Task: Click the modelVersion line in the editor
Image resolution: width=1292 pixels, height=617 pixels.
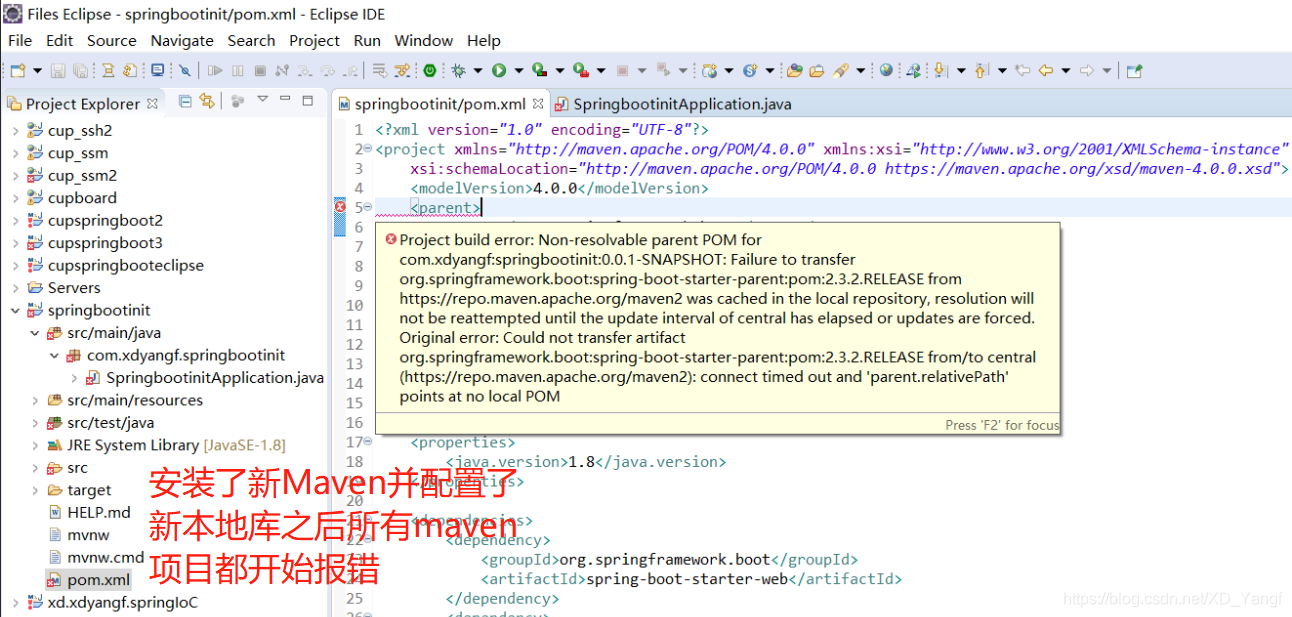Action: pos(559,188)
